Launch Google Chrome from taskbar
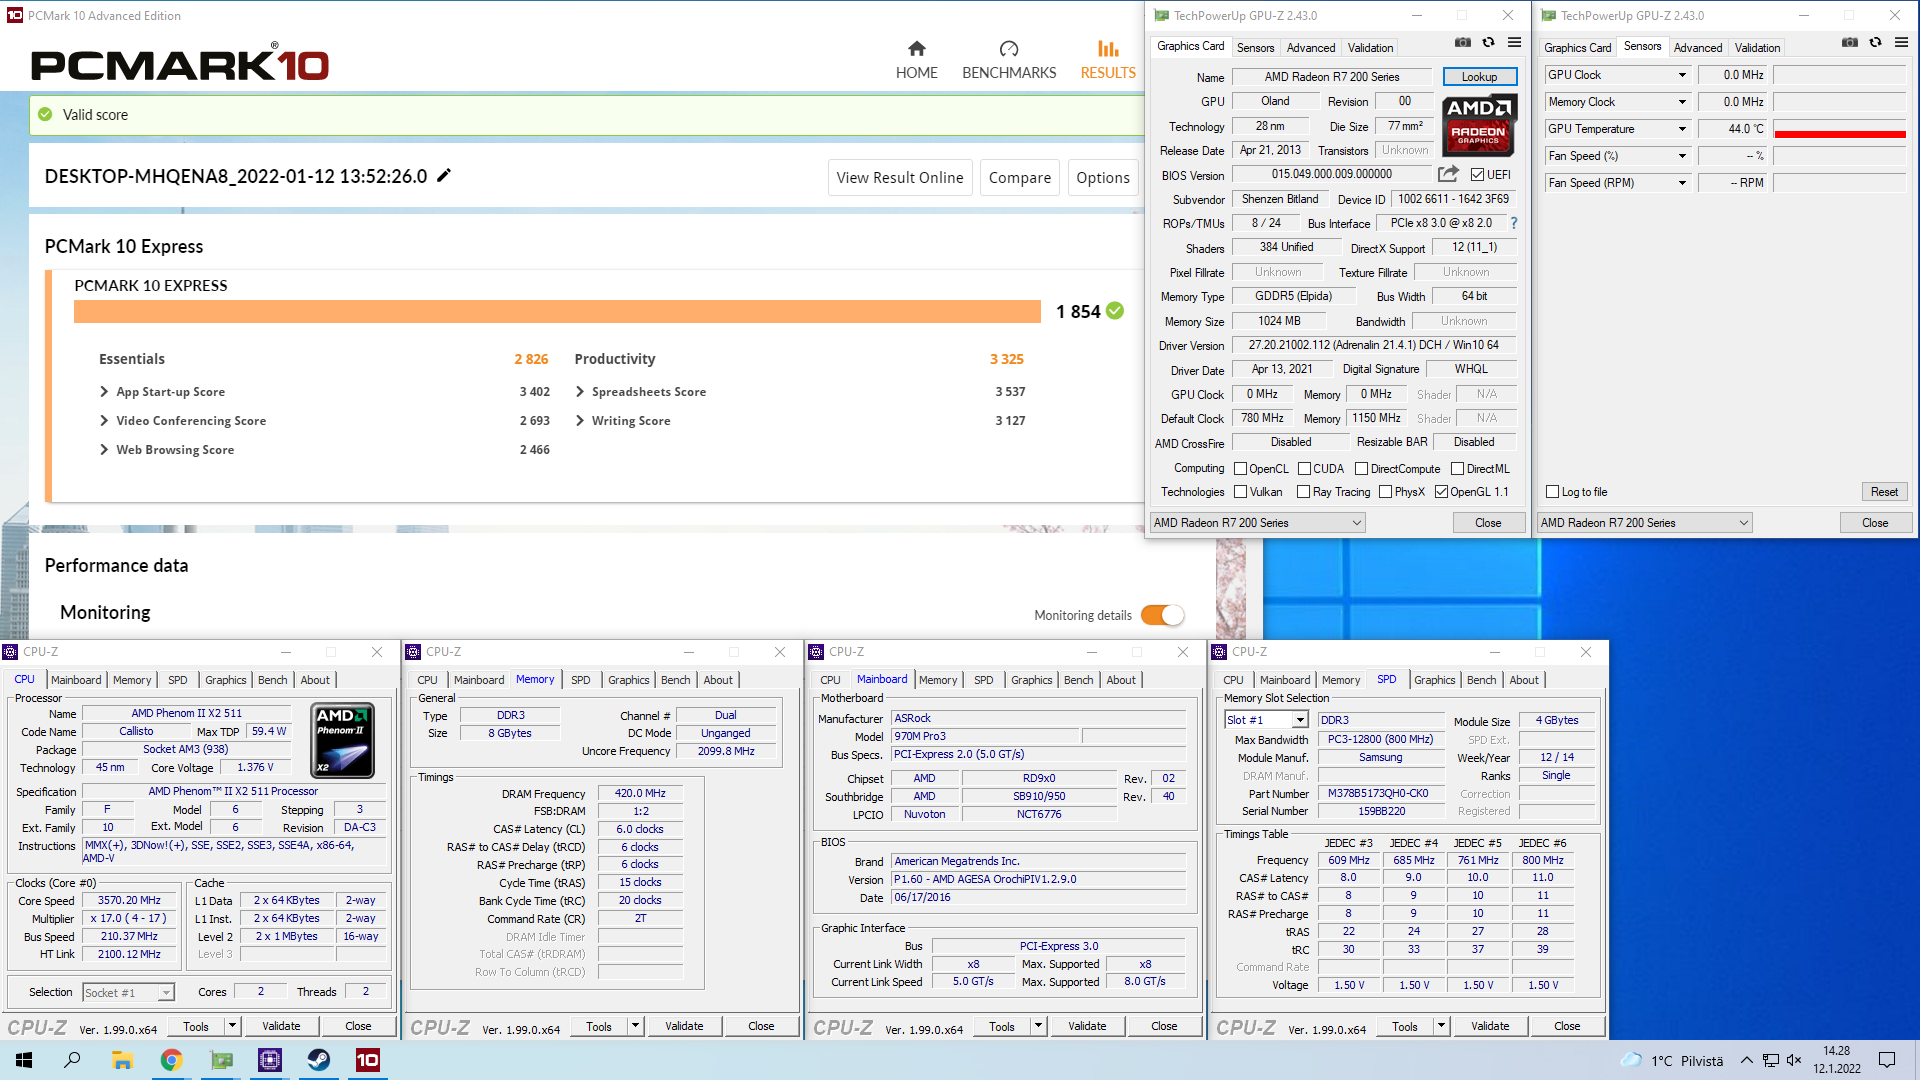This screenshot has height=1080, width=1920. 171,1060
